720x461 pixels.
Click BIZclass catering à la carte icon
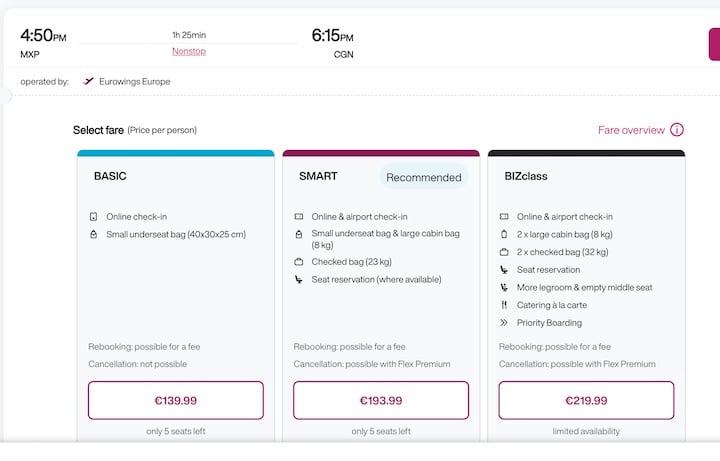pyautogui.click(x=505, y=305)
